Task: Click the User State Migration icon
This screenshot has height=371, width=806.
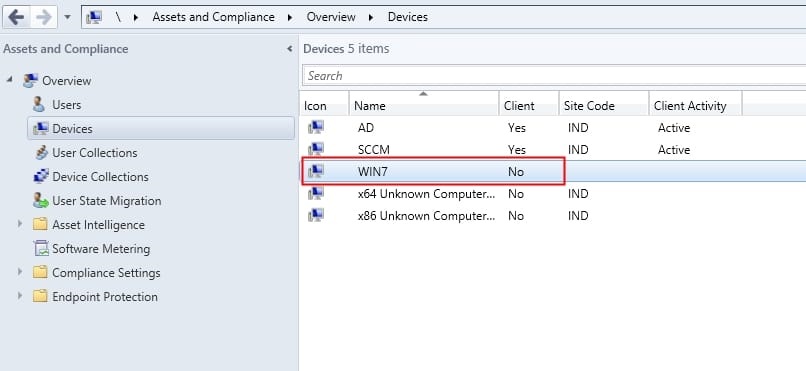Action: (x=41, y=200)
